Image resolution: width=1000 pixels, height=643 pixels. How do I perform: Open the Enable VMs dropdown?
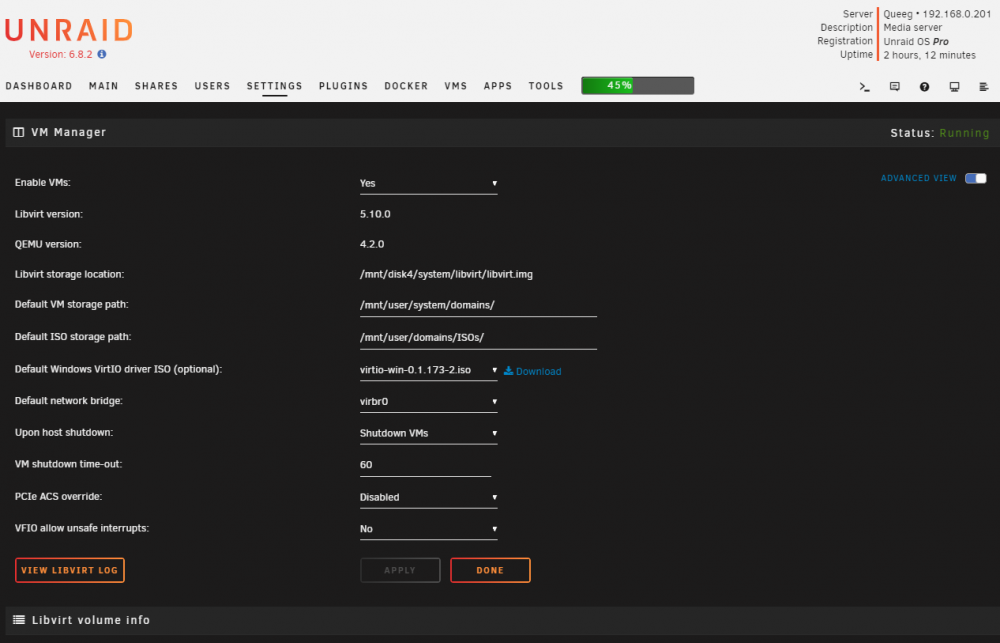click(428, 184)
